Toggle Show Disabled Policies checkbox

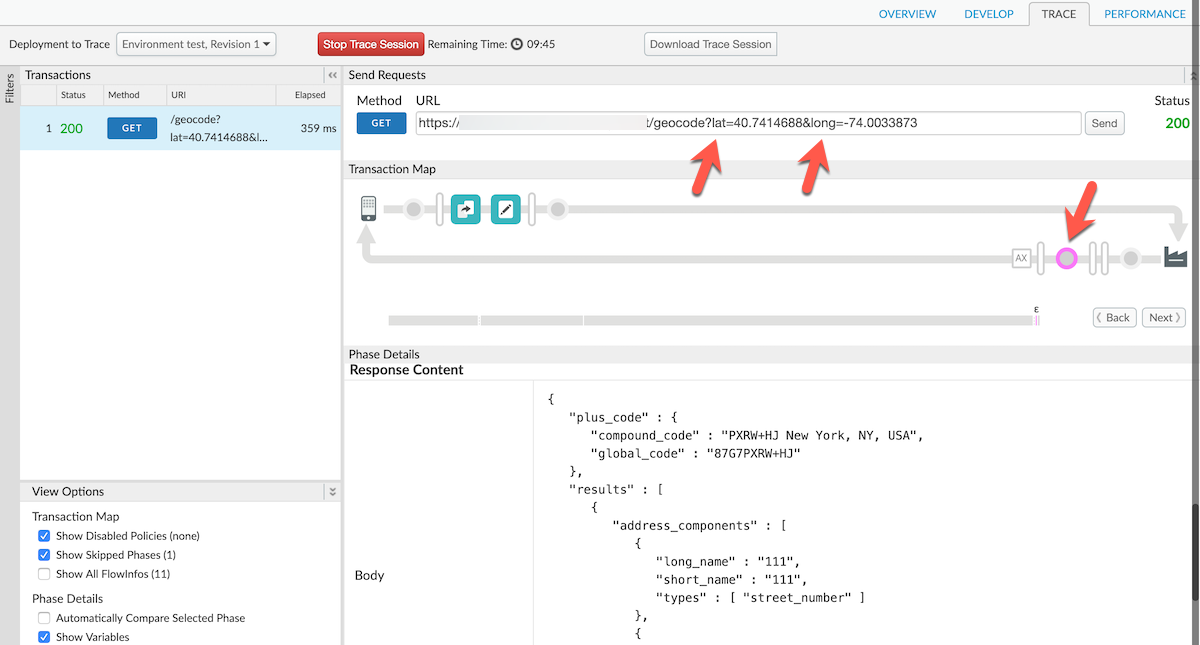coord(44,536)
